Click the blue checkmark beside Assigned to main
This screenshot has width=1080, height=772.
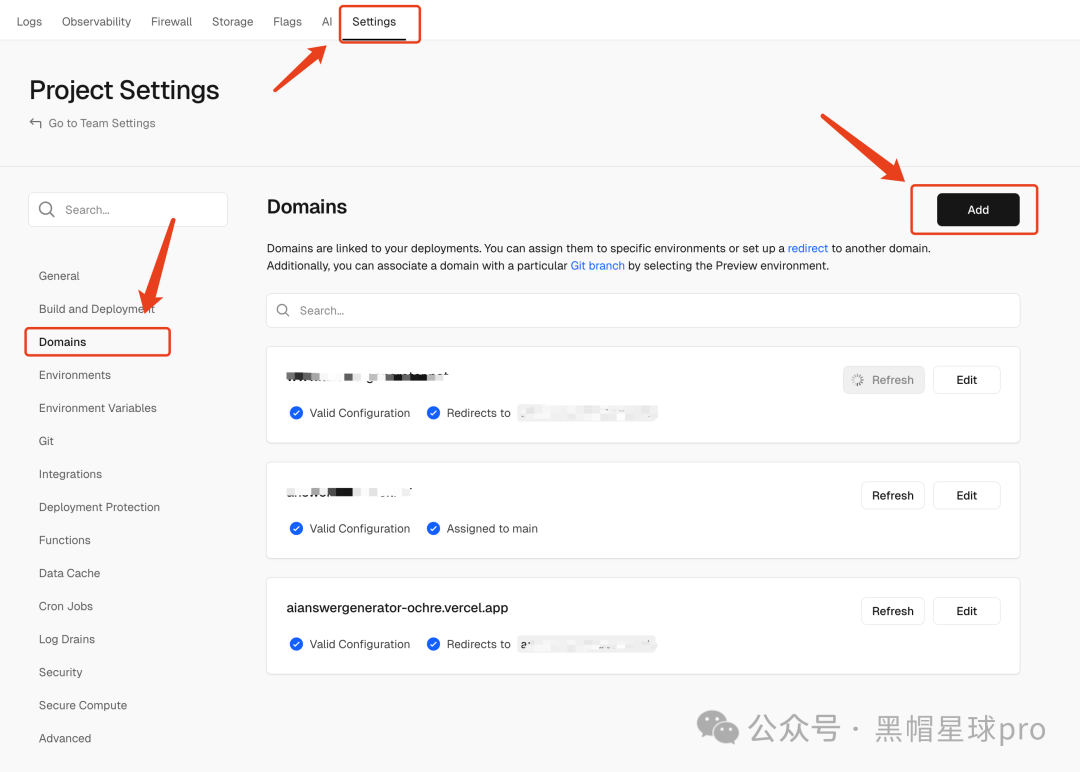pyautogui.click(x=433, y=528)
